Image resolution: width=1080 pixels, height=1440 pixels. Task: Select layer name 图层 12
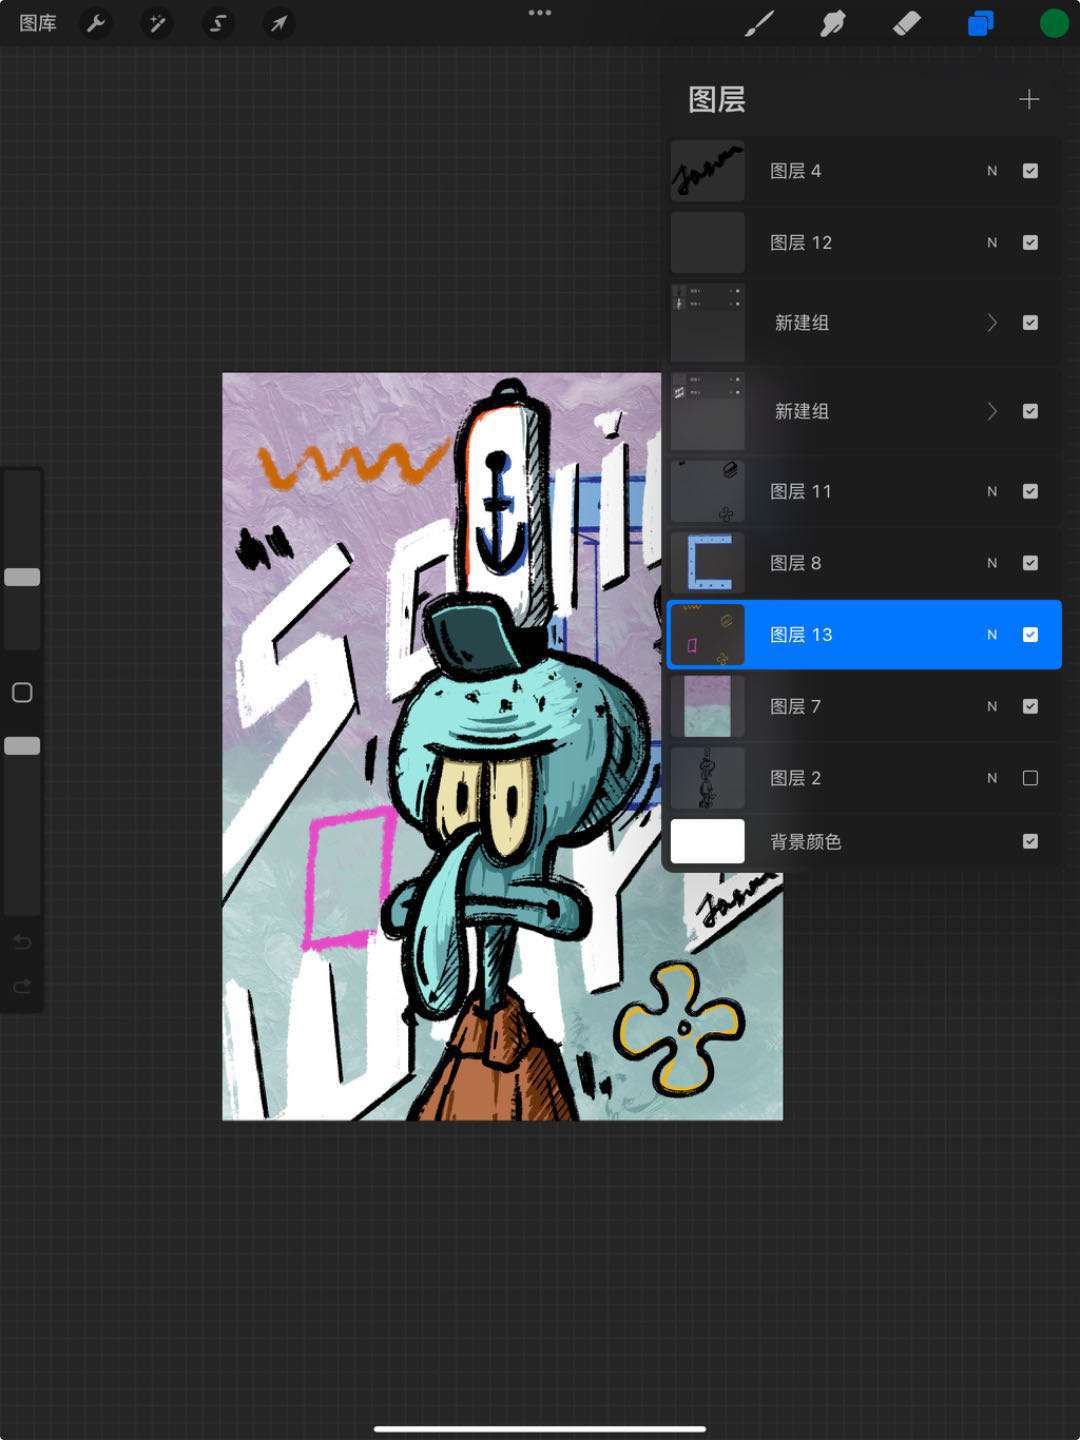coord(801,243)
